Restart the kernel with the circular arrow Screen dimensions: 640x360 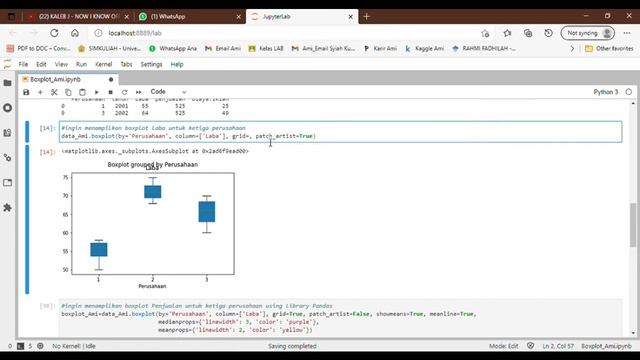point(124,92)
